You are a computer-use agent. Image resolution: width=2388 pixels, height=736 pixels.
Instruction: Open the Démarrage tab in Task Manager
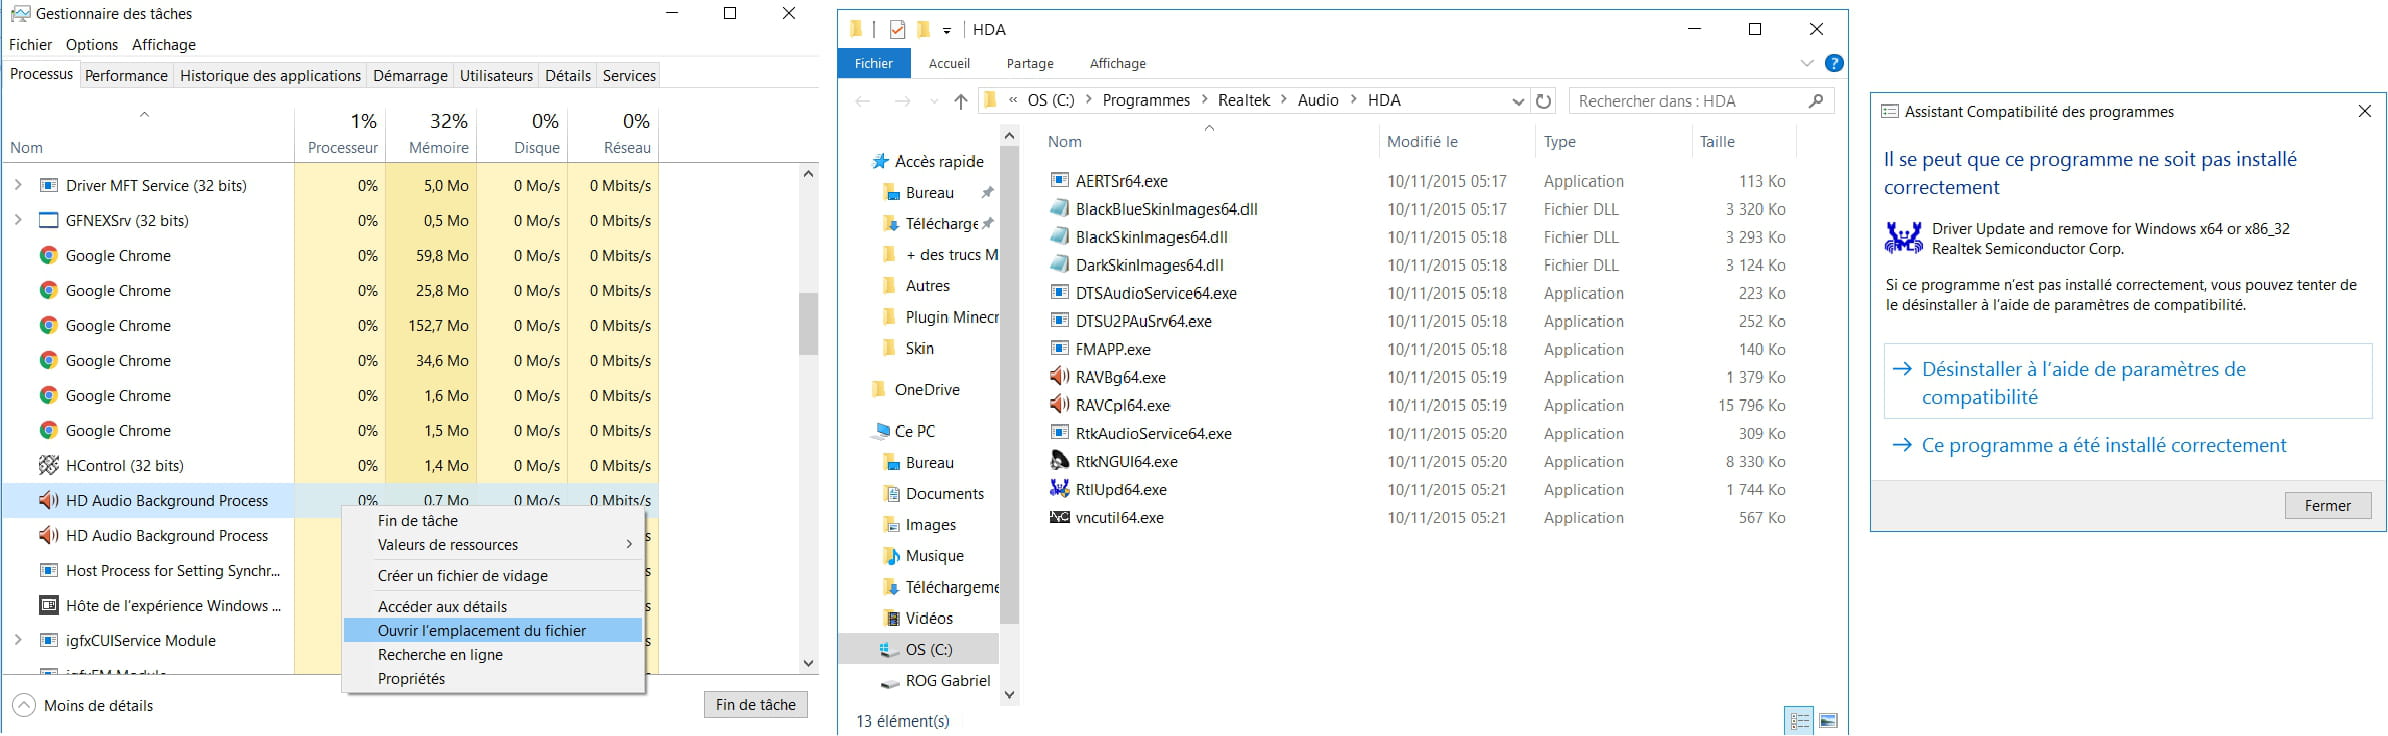click(410, 75)
